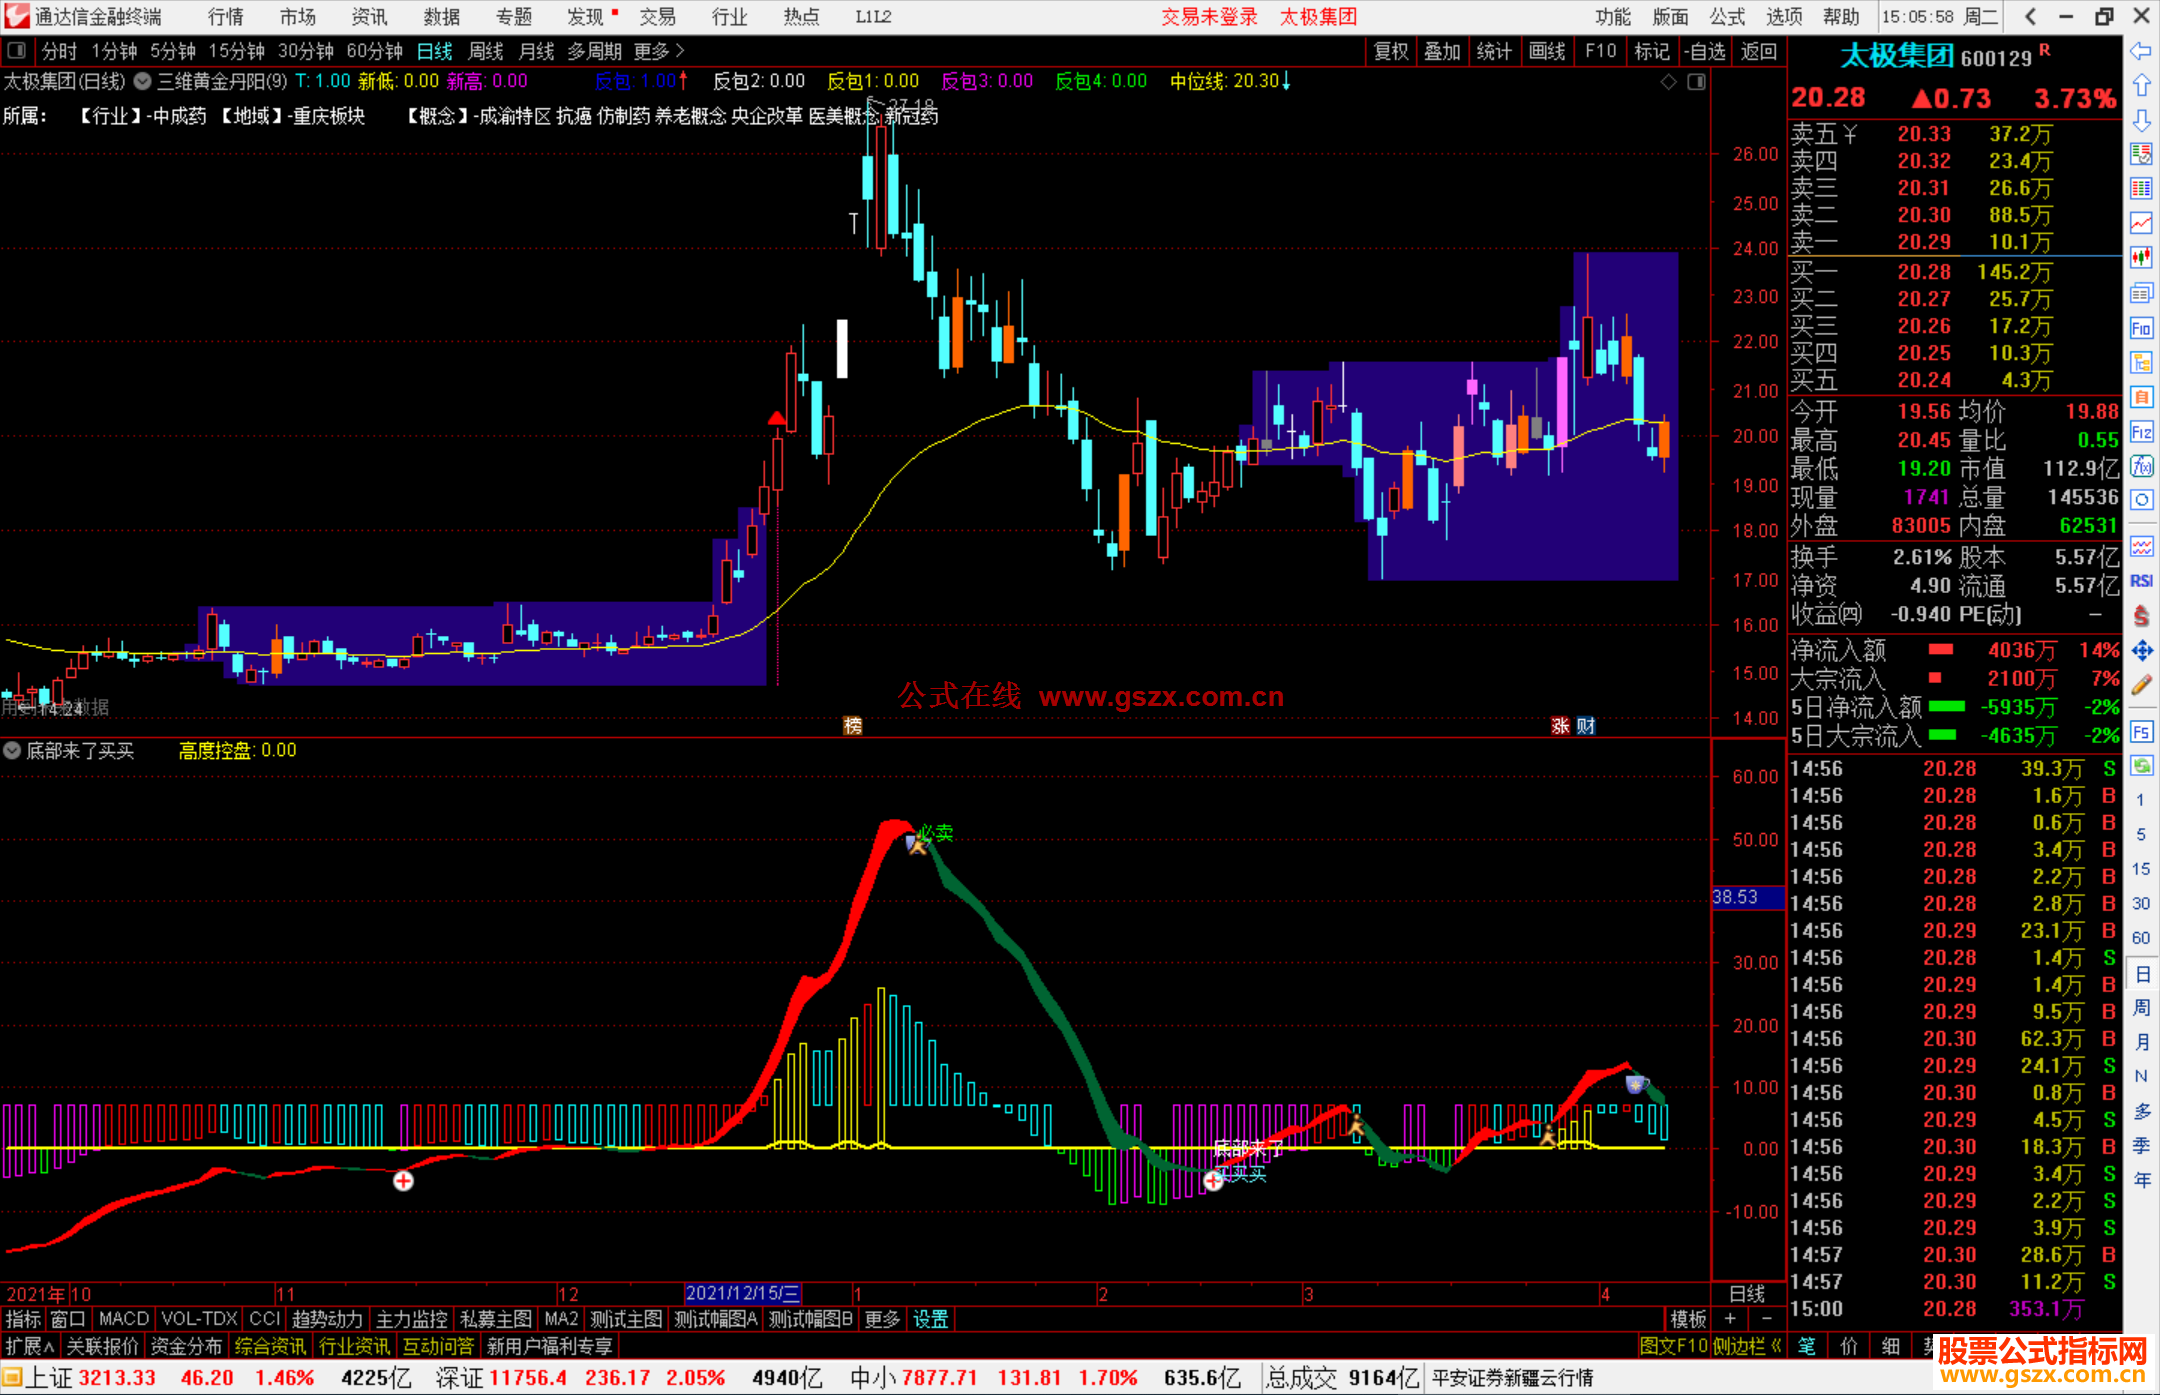Open 更多 indicators in bottom tab row
2160x1395 pixels.
point(882,1319)
